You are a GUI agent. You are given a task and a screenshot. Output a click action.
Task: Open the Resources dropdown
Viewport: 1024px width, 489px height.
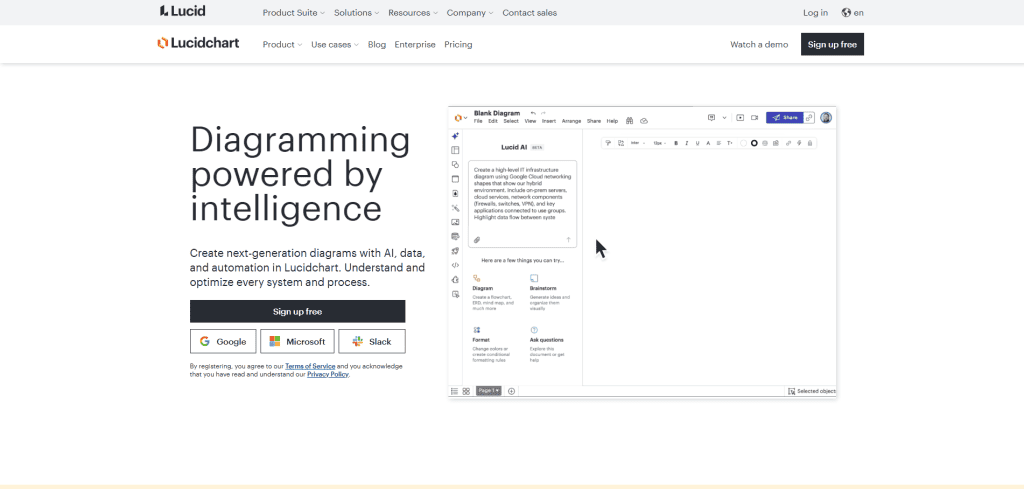(x=412, y=13)
